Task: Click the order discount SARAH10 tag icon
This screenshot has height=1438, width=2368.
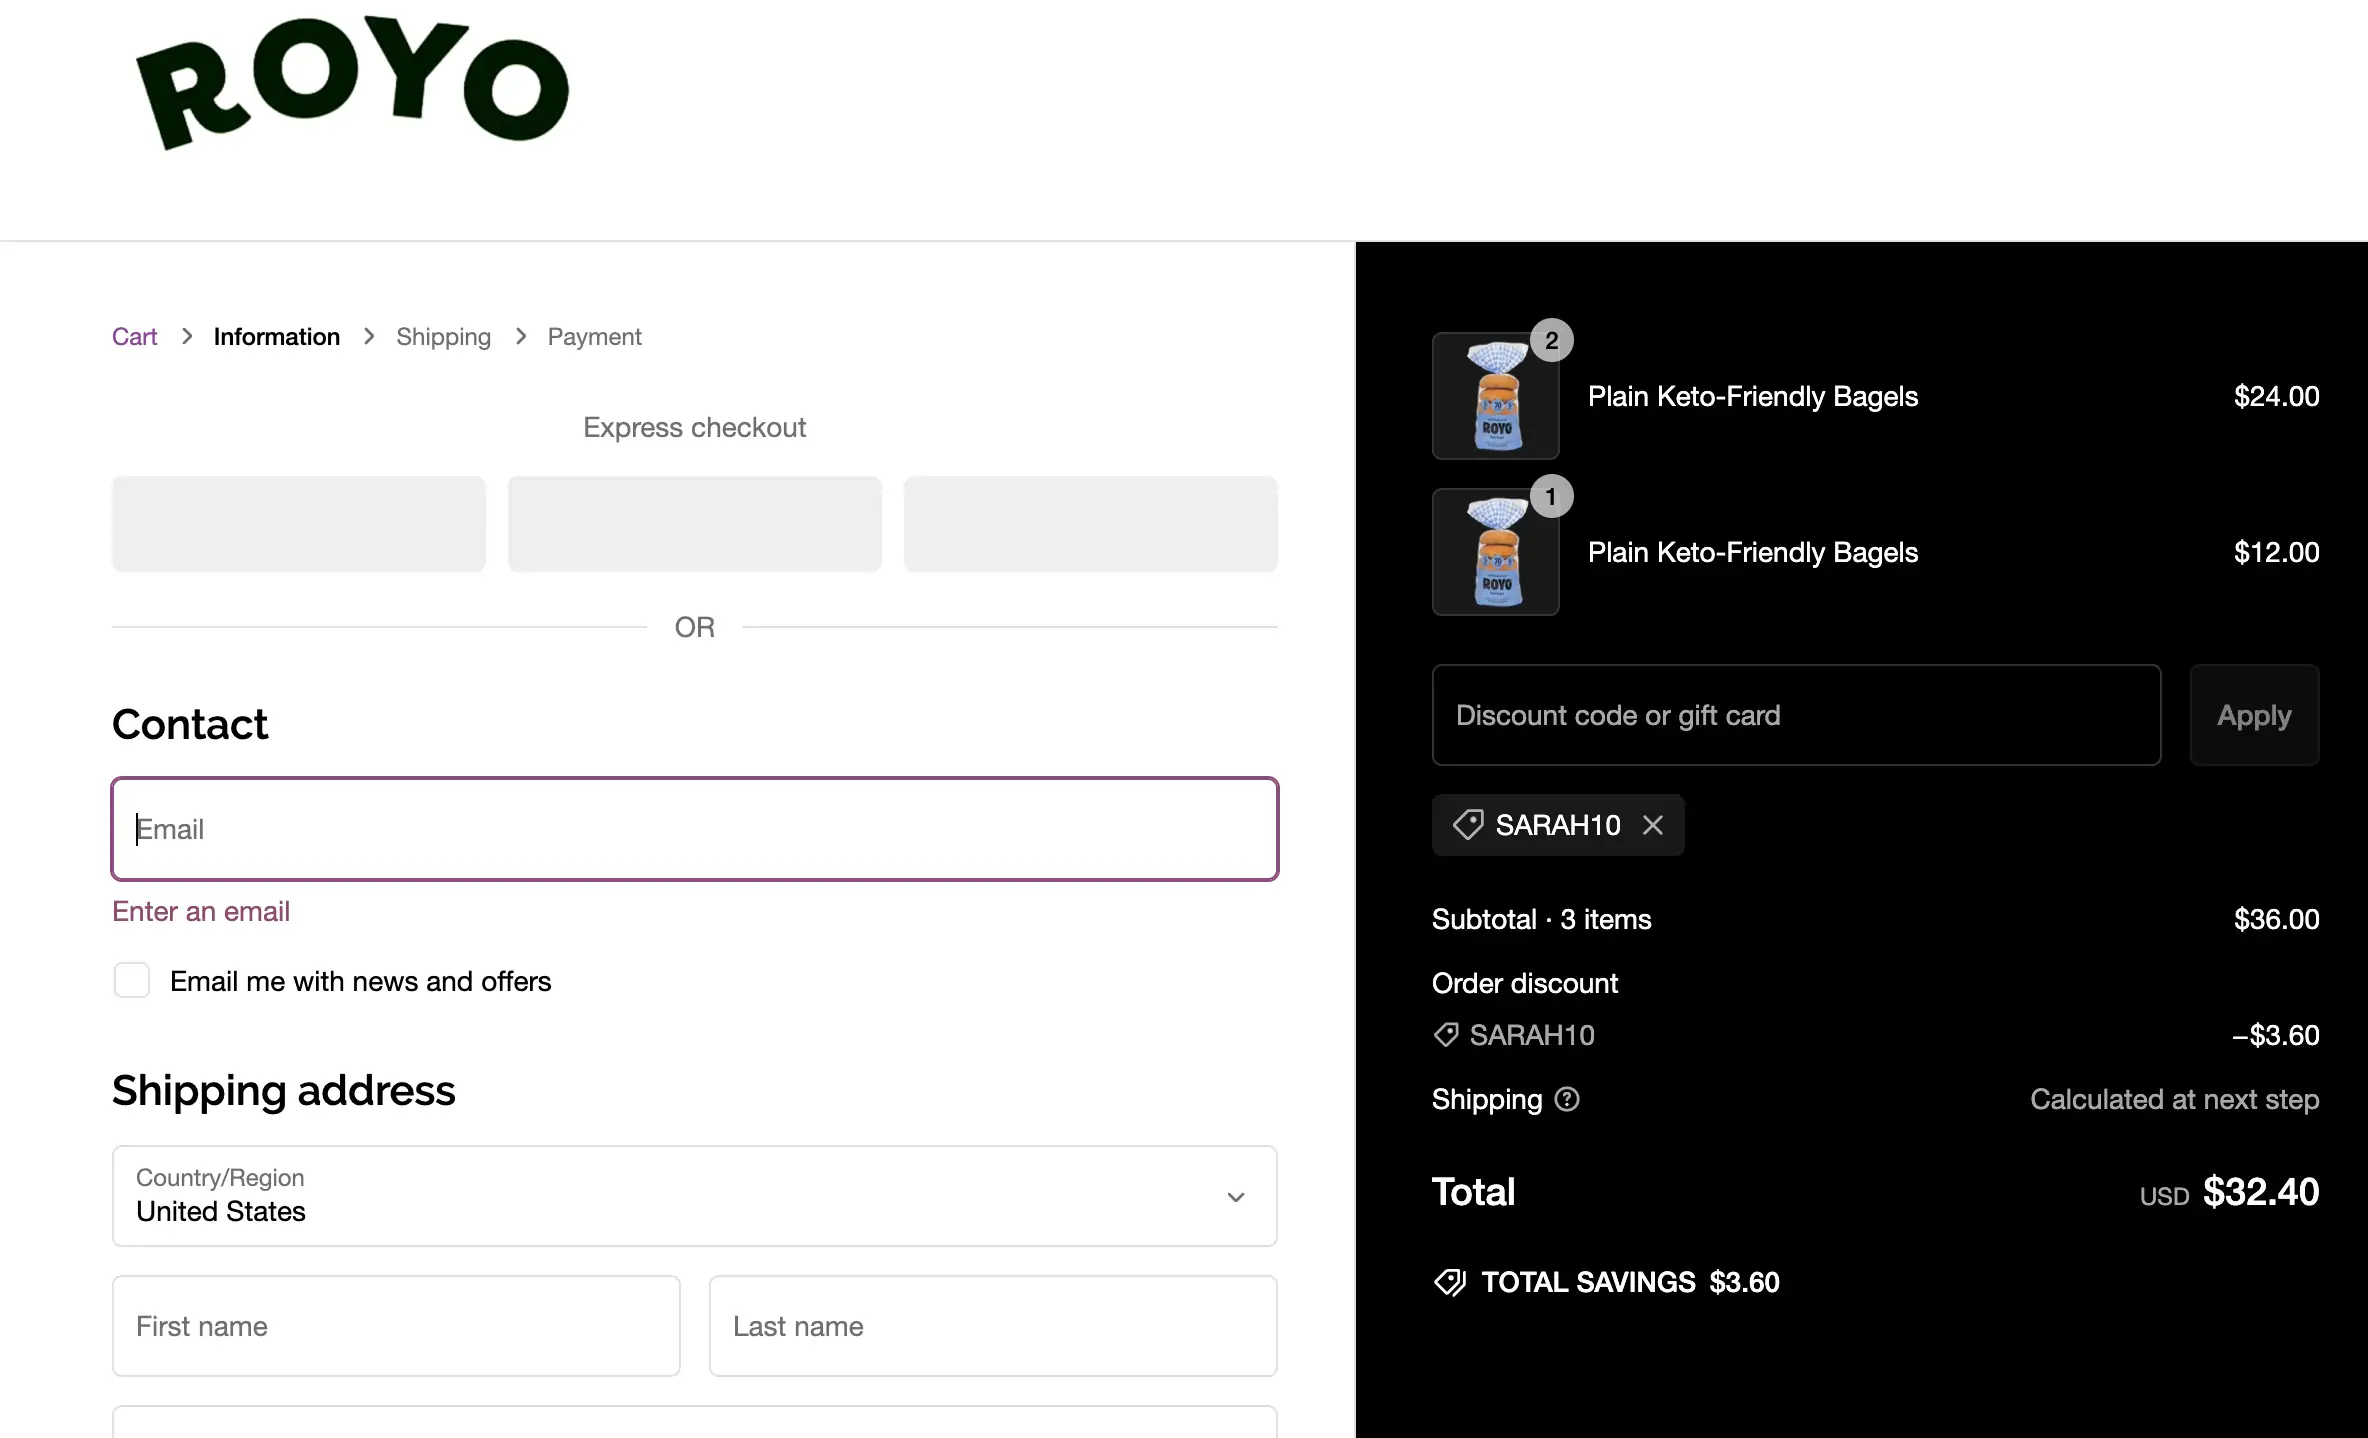Action: [1446, 1035]
